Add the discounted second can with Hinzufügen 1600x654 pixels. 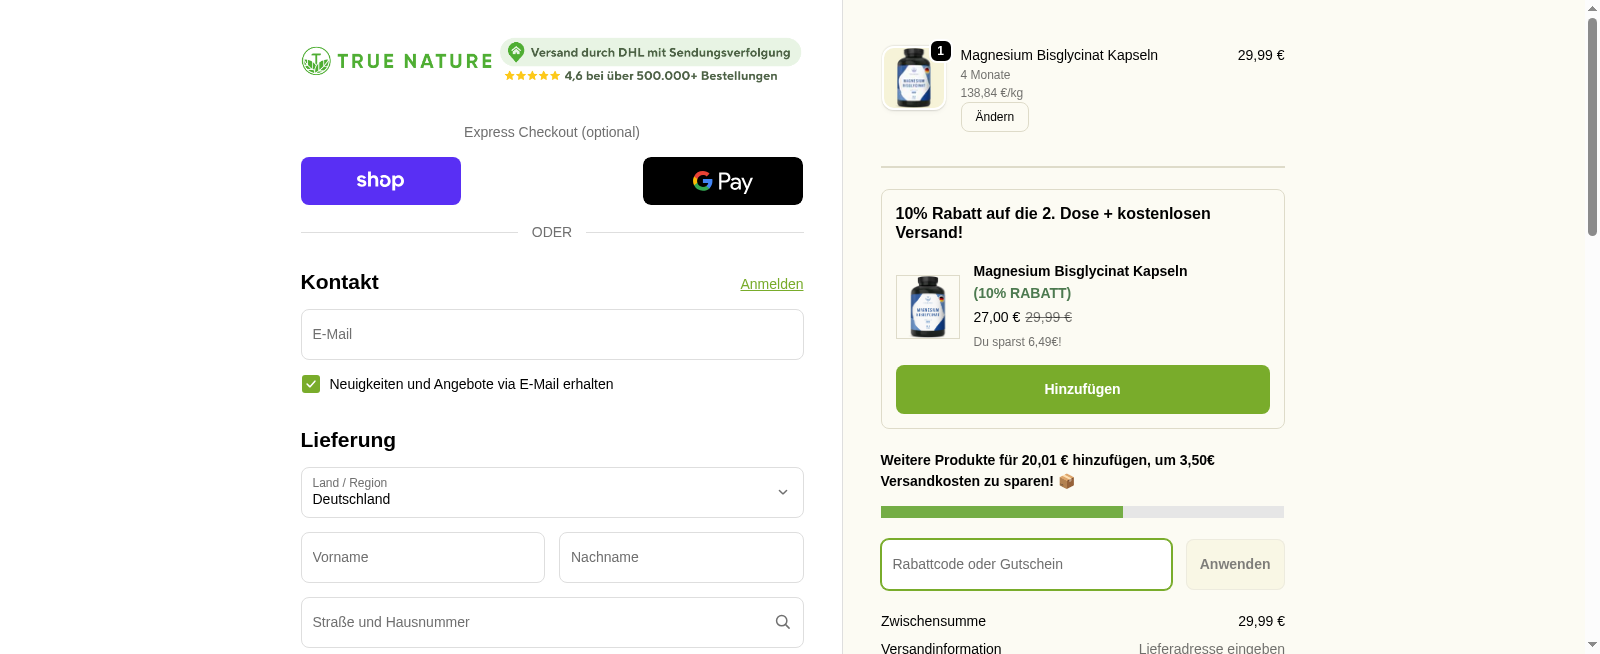[1082, 389]
